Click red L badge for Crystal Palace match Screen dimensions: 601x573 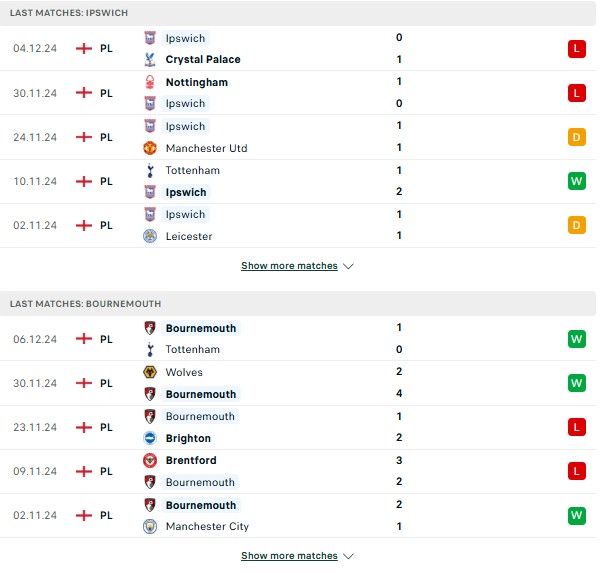click(x=576, y=49)
